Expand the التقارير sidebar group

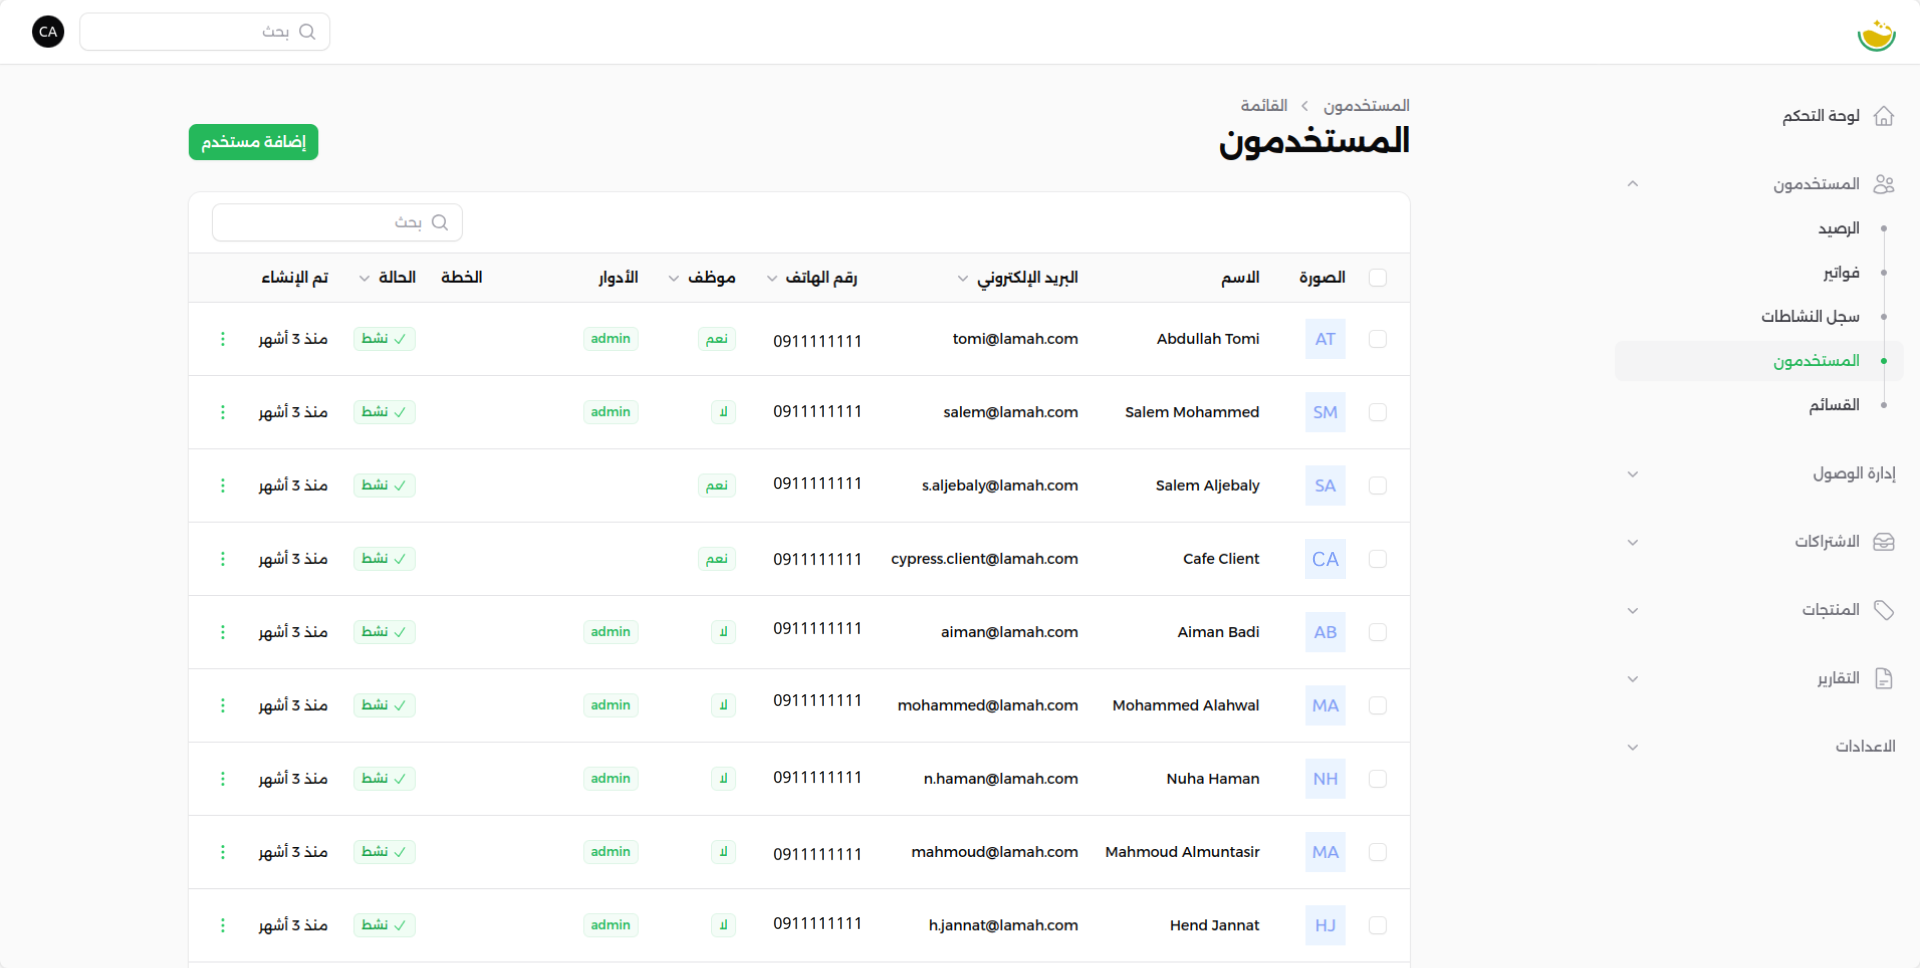1632,679
